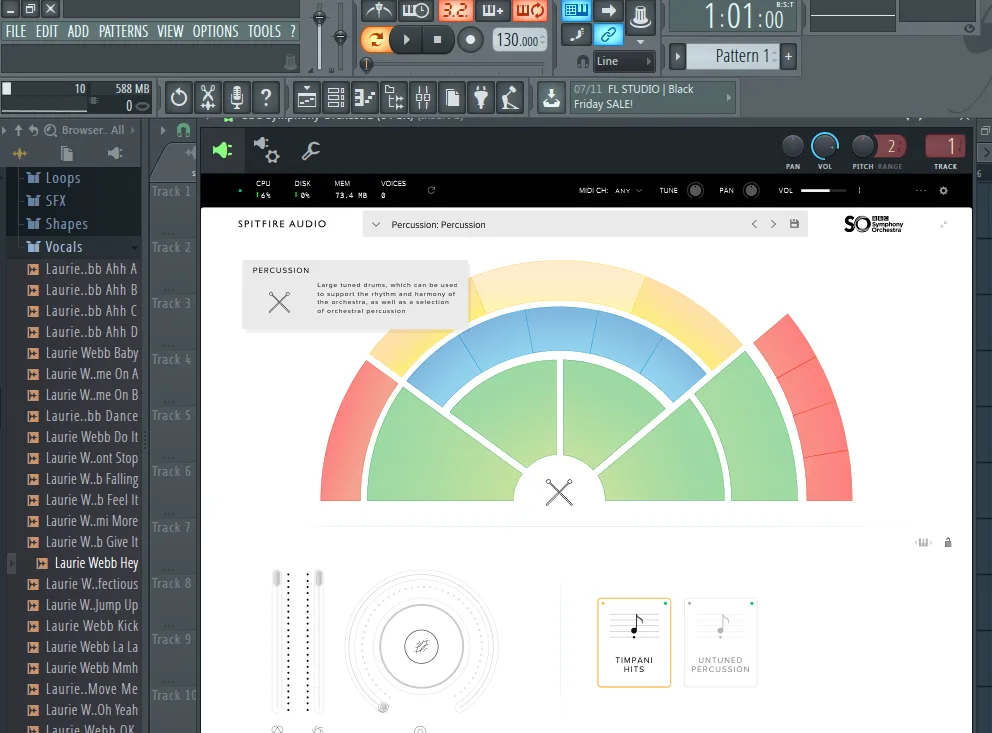The height and width of the screenshot is (733, 992).
Task: Click the Browser All search label
Action: point(92,130)
